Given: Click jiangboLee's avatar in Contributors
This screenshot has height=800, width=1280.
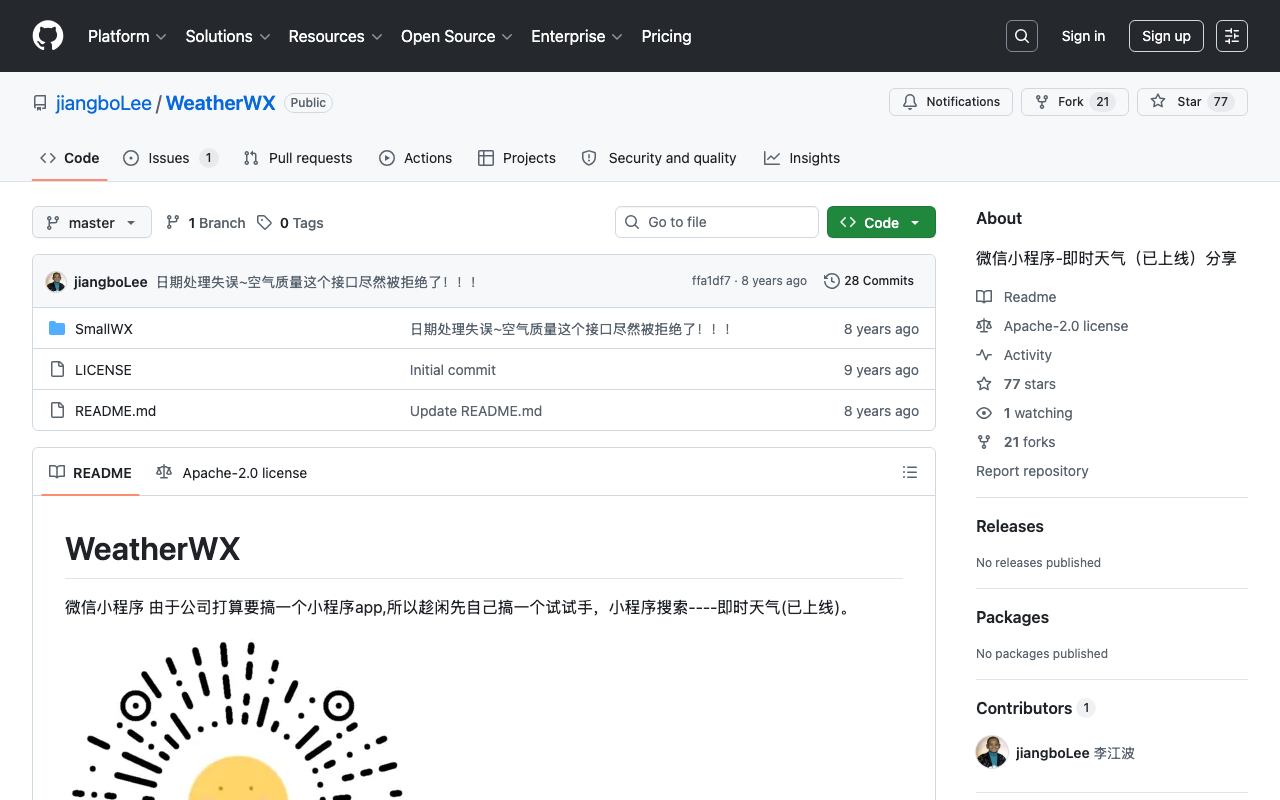Looking at the screenshot, I should tap(992, 752).
